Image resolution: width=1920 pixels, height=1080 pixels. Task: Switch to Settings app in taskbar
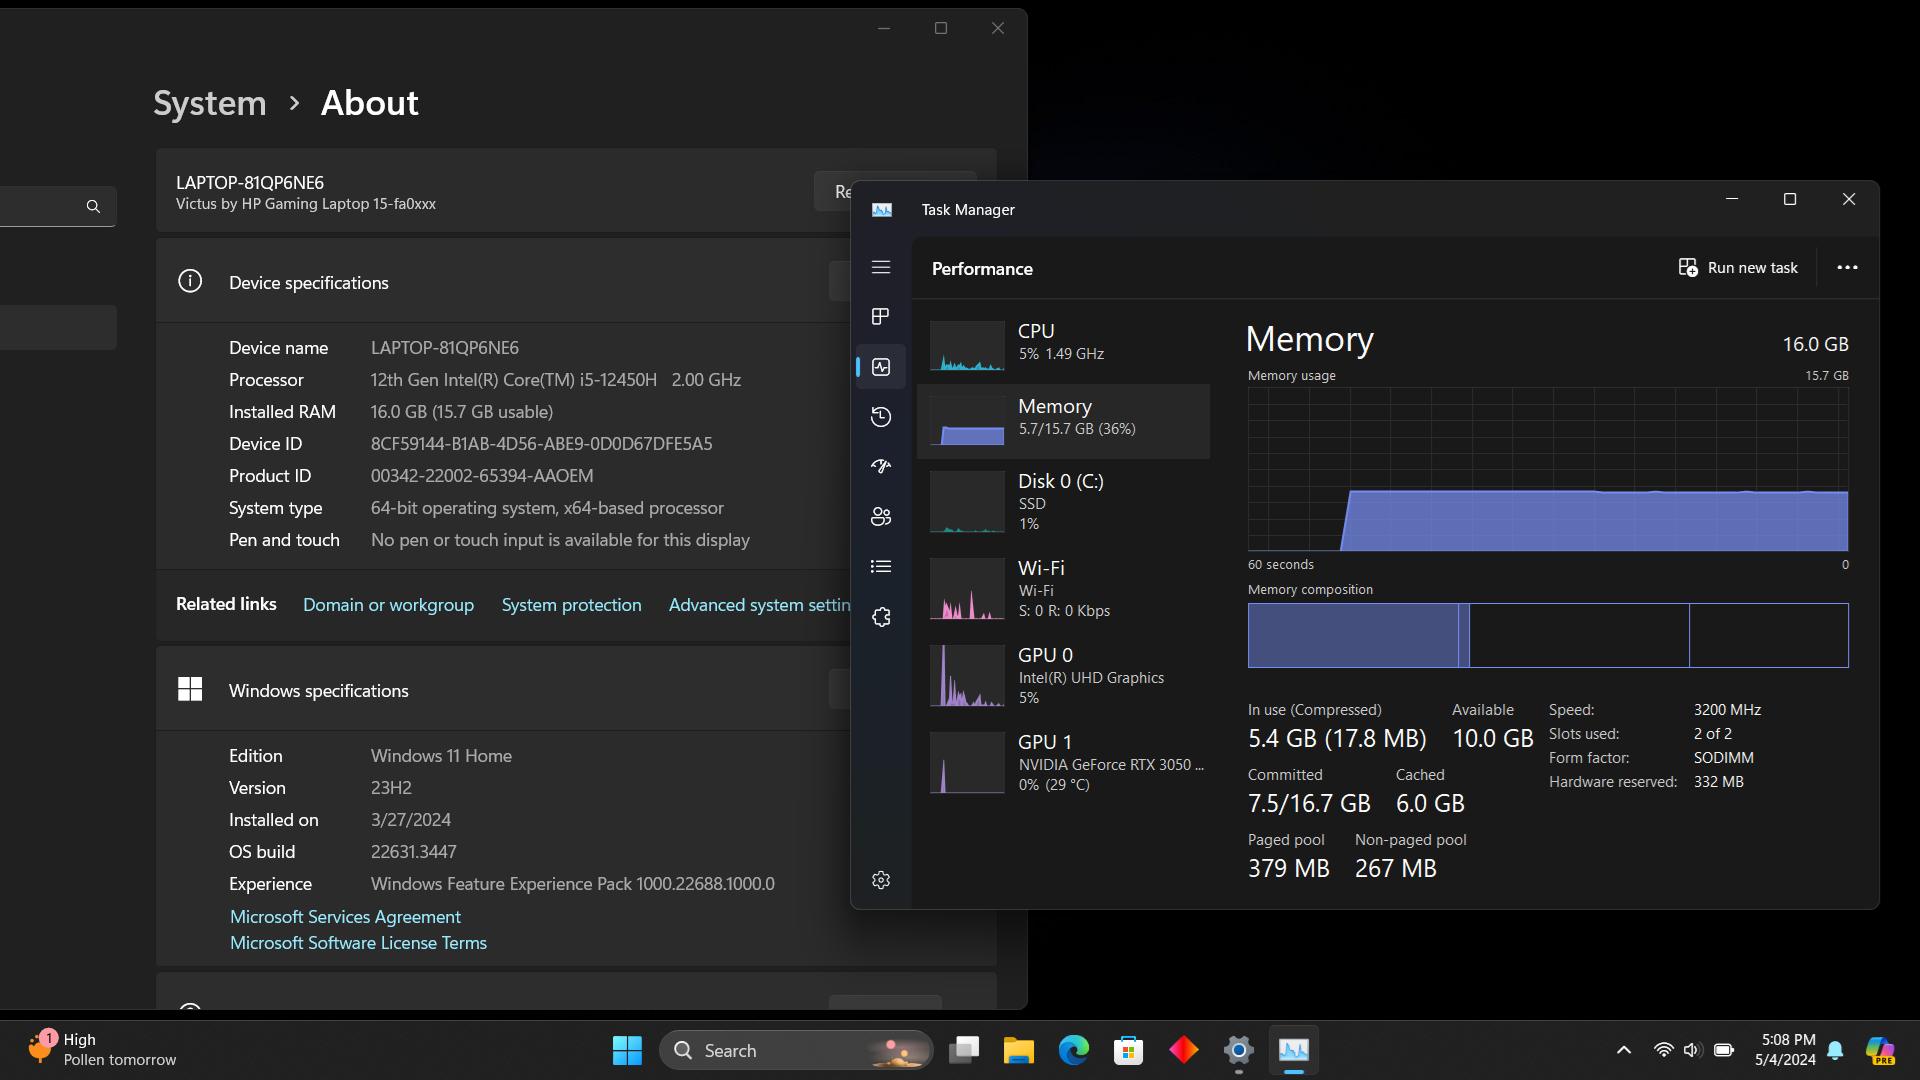point(1239,1050)
